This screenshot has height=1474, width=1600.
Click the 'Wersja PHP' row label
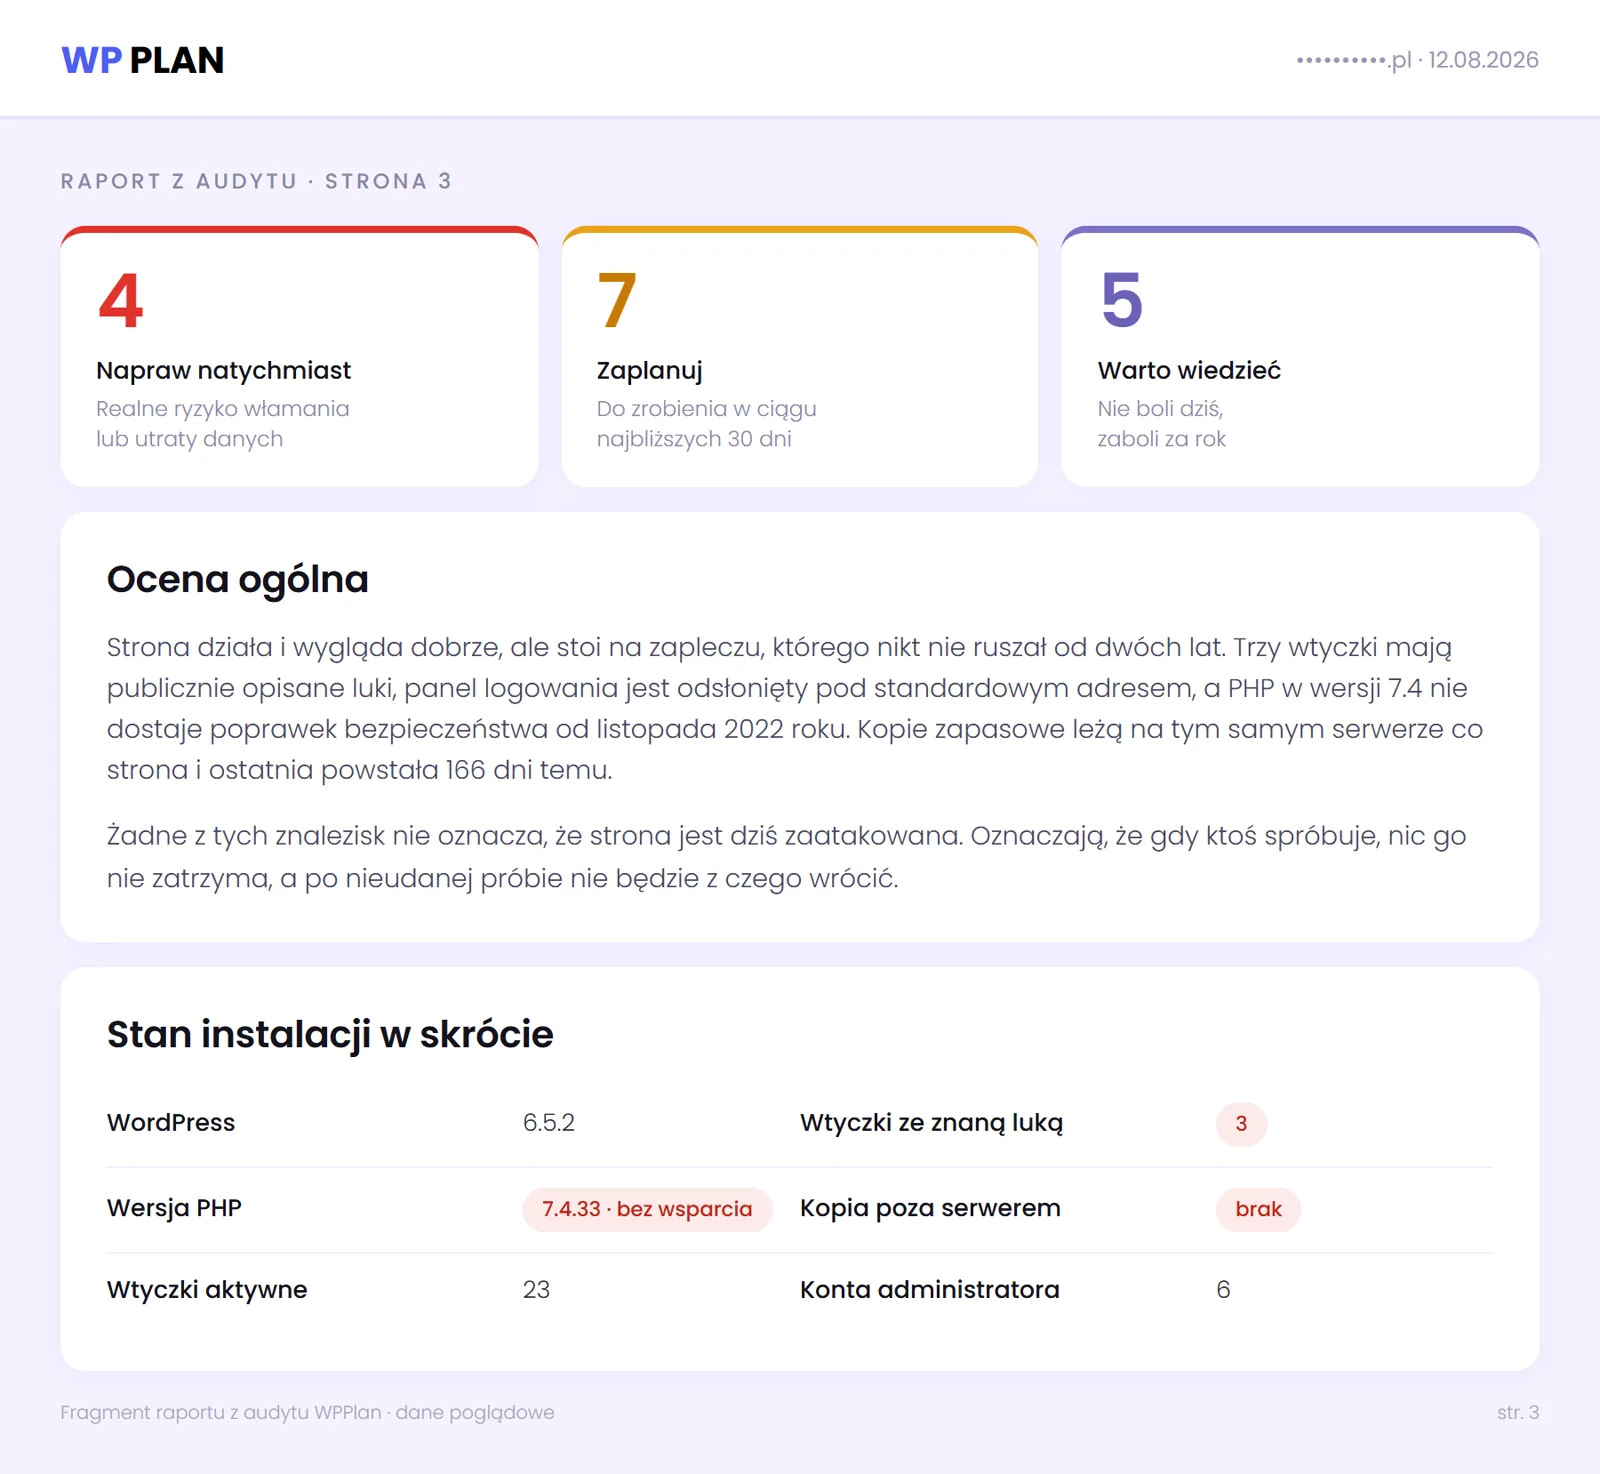174,1208
